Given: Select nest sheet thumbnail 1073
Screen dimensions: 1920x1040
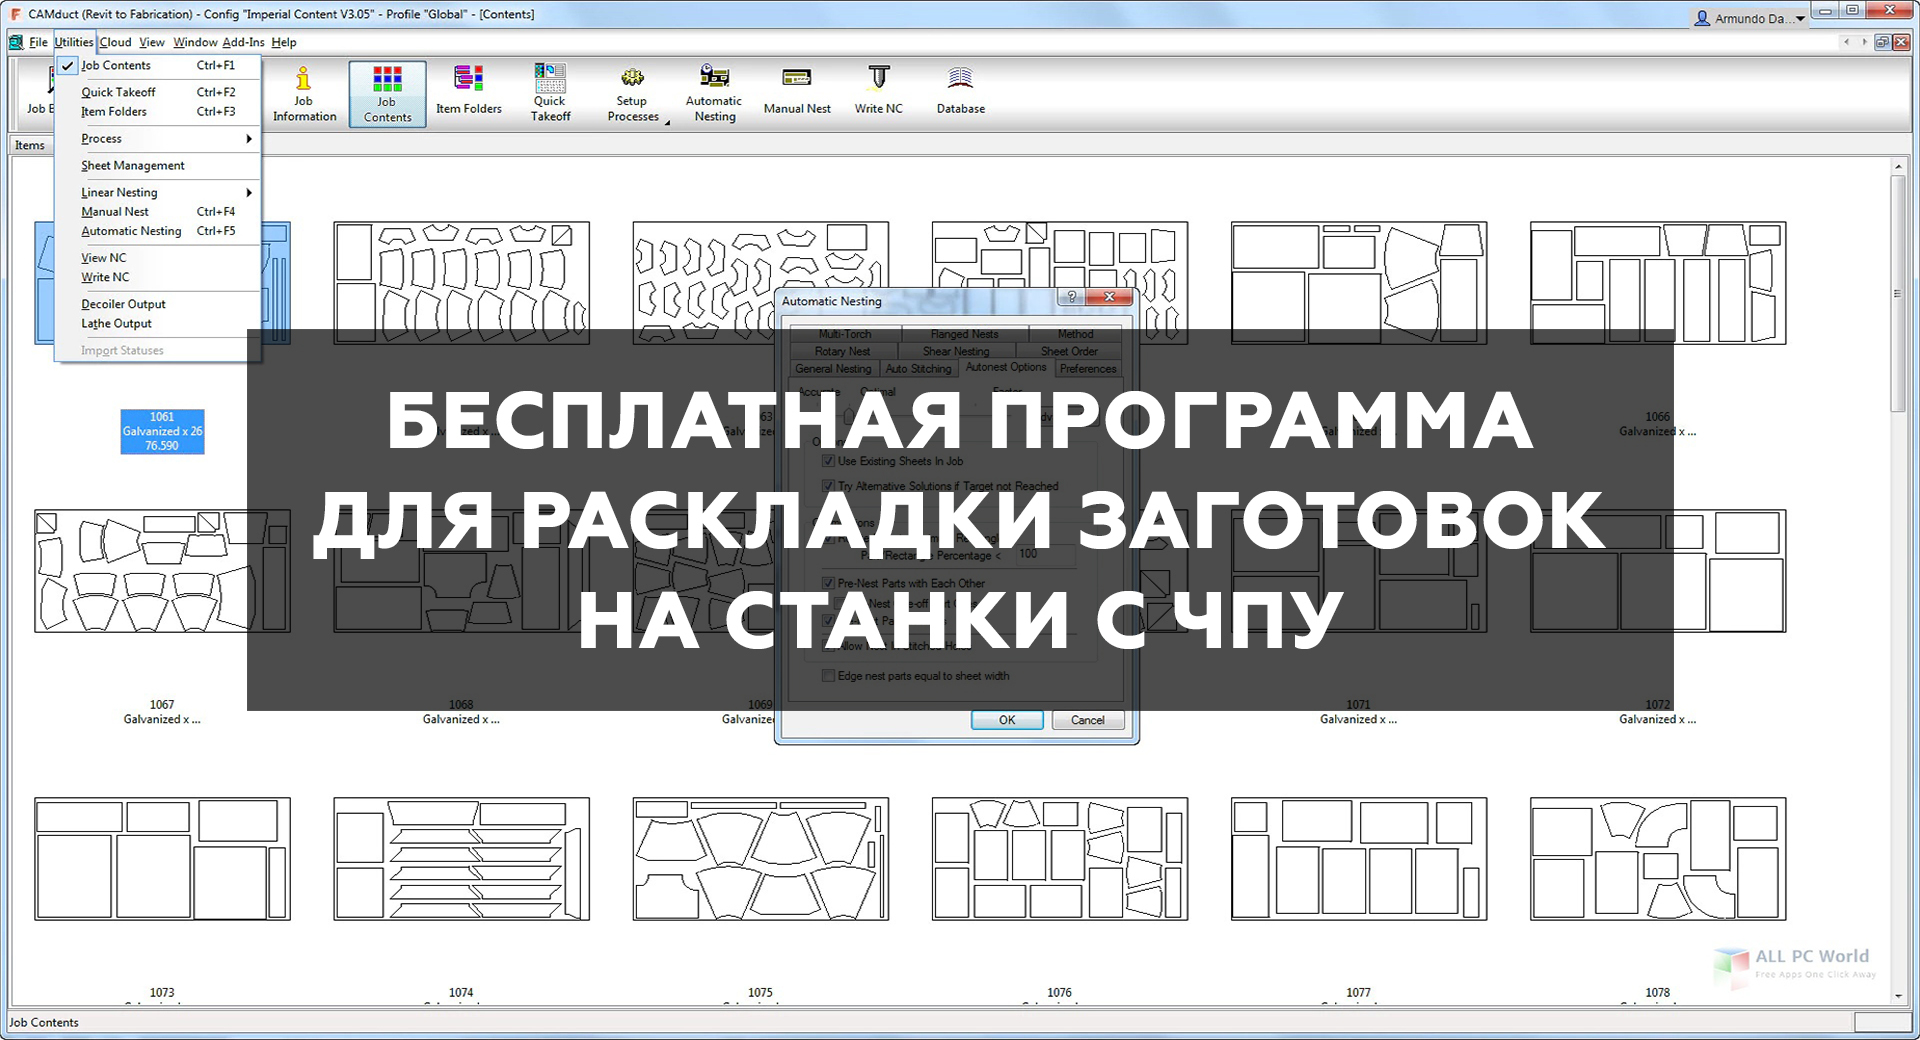Looking at the screenshot, I should (162, 859).
